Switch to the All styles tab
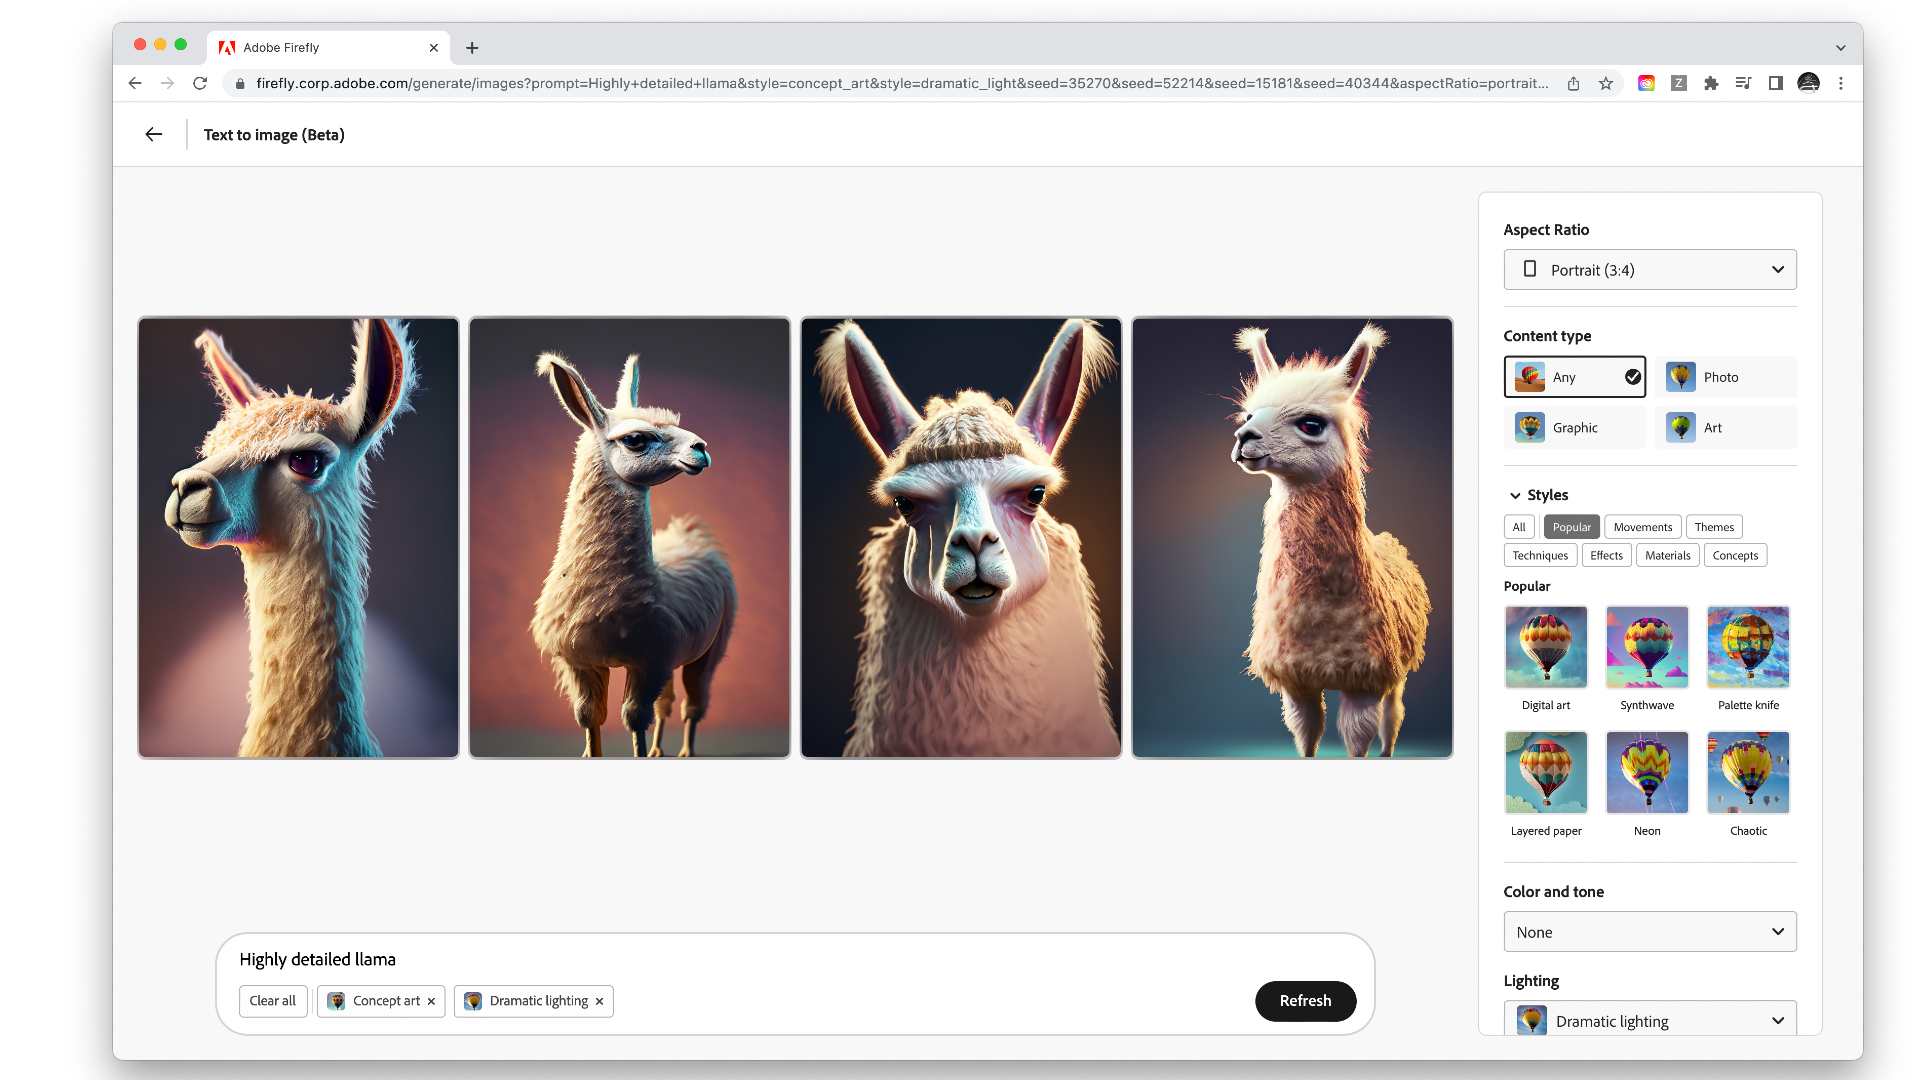Viewport: 1920px width, 1080px height. [1519, 527]
